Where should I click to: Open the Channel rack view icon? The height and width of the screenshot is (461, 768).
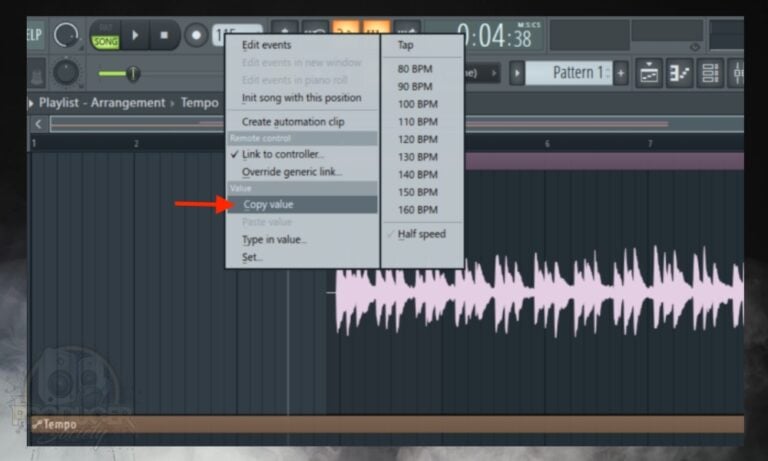pyautogui.click(x=710, y=73)
